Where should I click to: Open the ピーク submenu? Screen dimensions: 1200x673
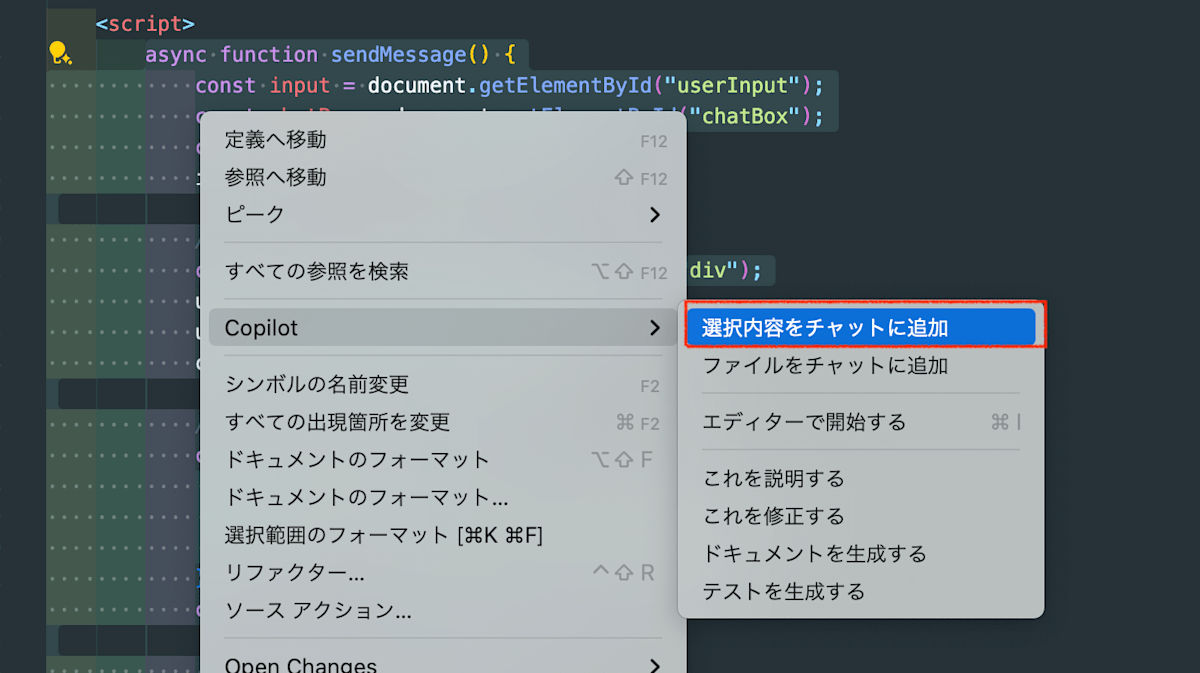tap(443, 215)
